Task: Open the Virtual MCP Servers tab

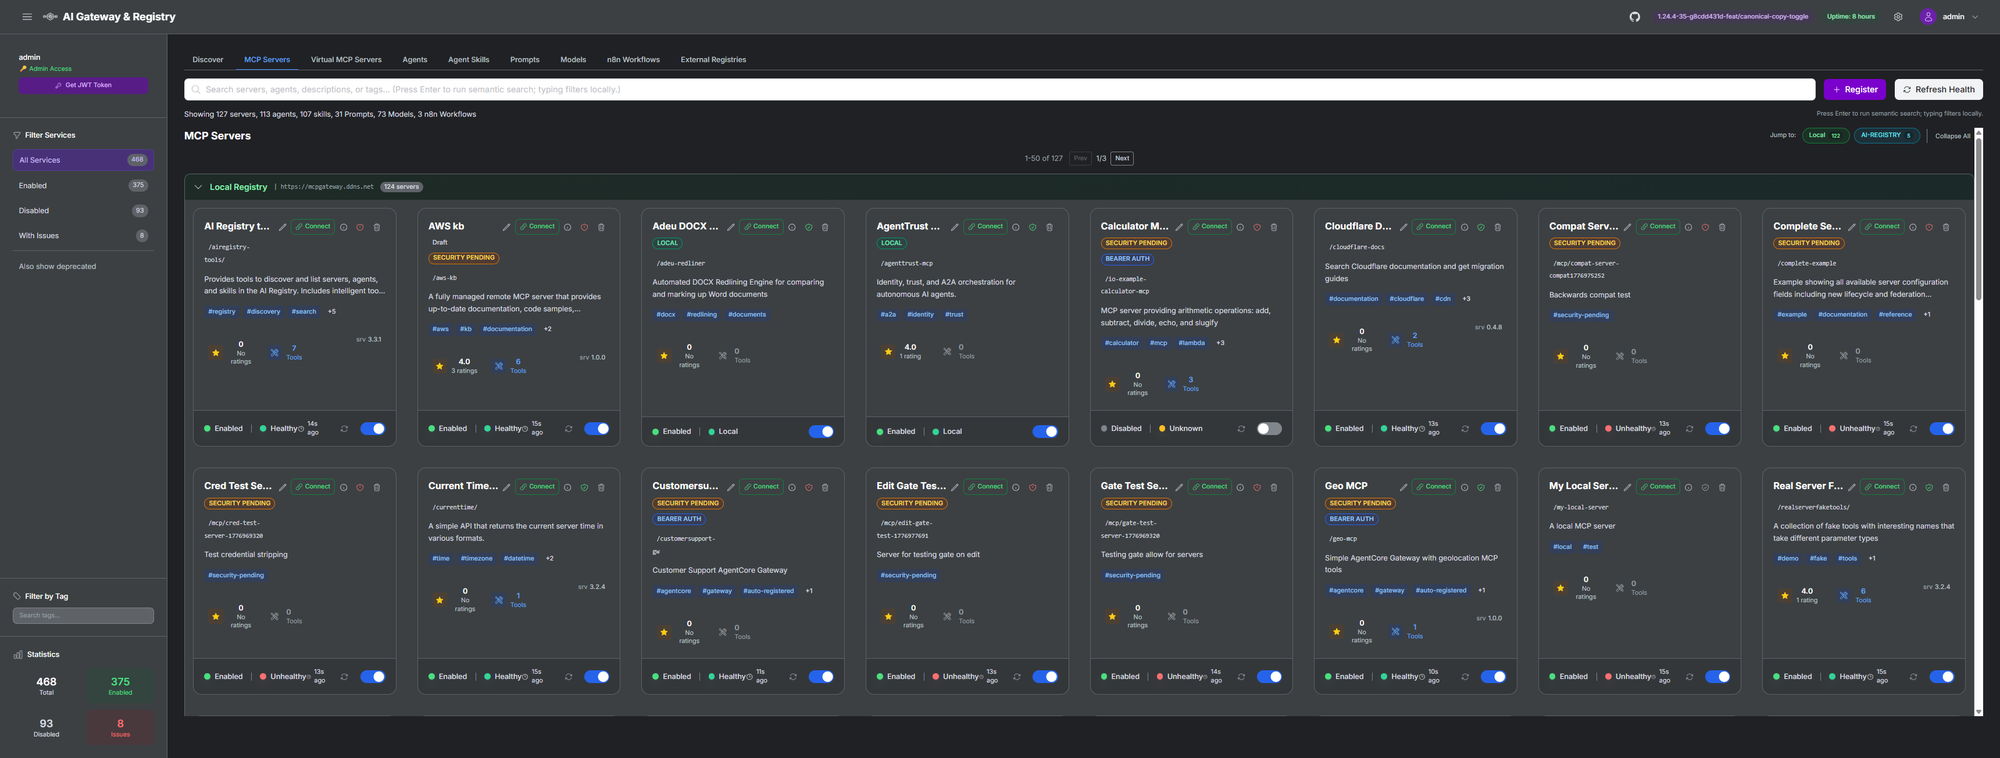Action: (346, 60)
